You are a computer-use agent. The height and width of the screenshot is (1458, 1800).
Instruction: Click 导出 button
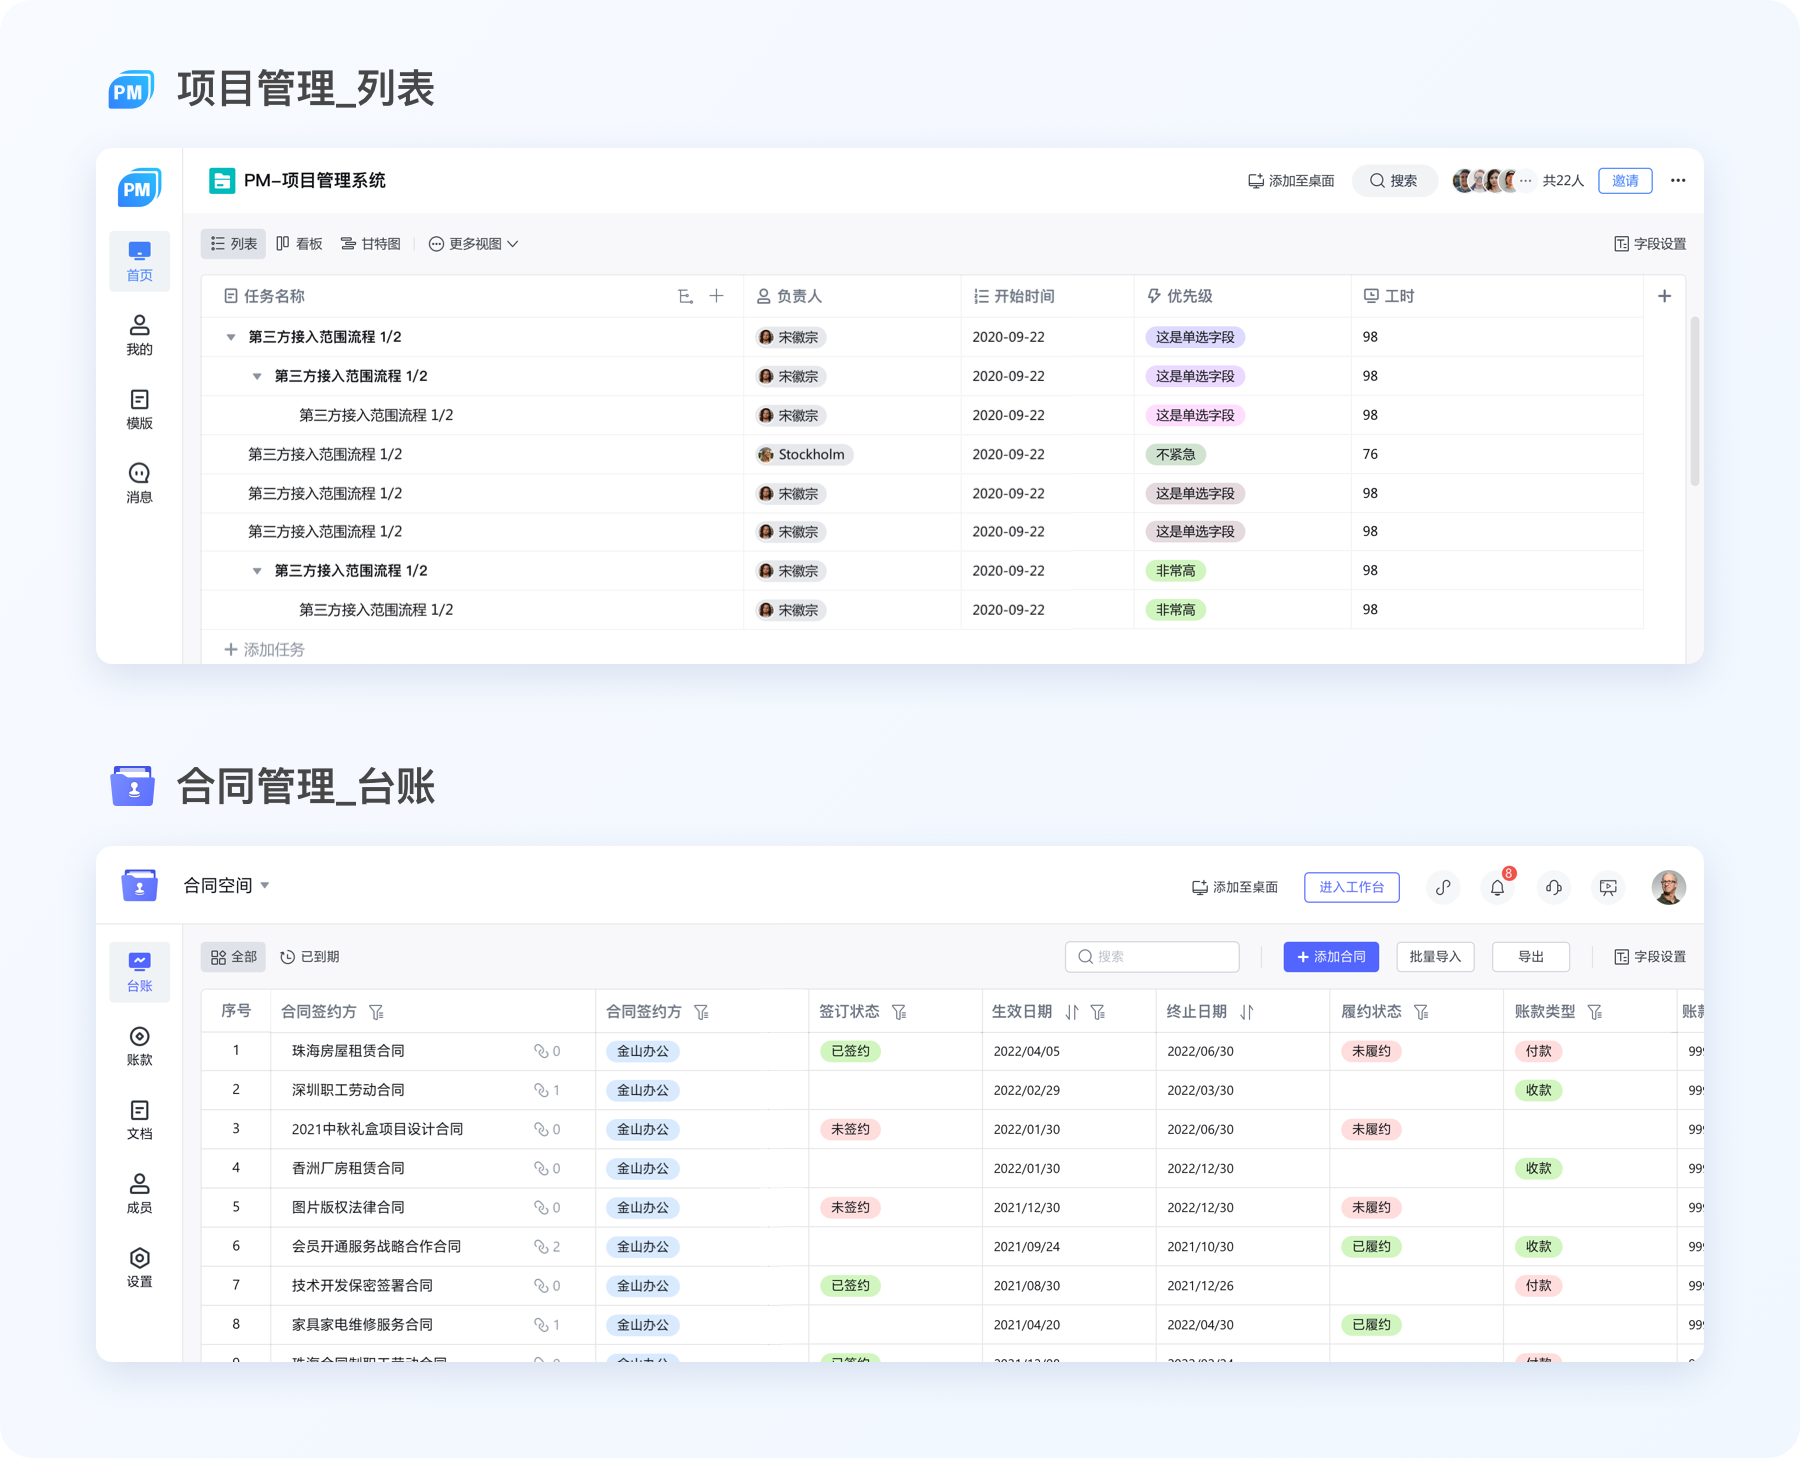pos(1531,957)
